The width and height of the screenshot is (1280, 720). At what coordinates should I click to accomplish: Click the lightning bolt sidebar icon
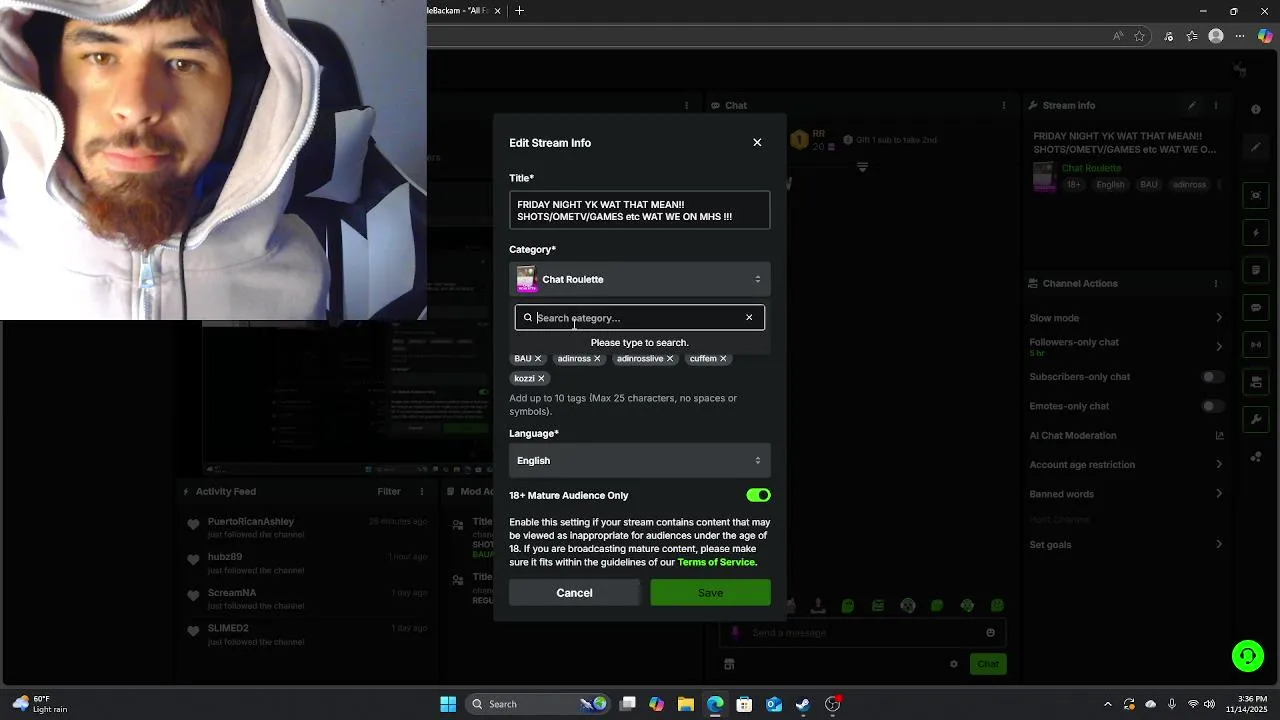pyautogui.click(x=1256, y=233)
